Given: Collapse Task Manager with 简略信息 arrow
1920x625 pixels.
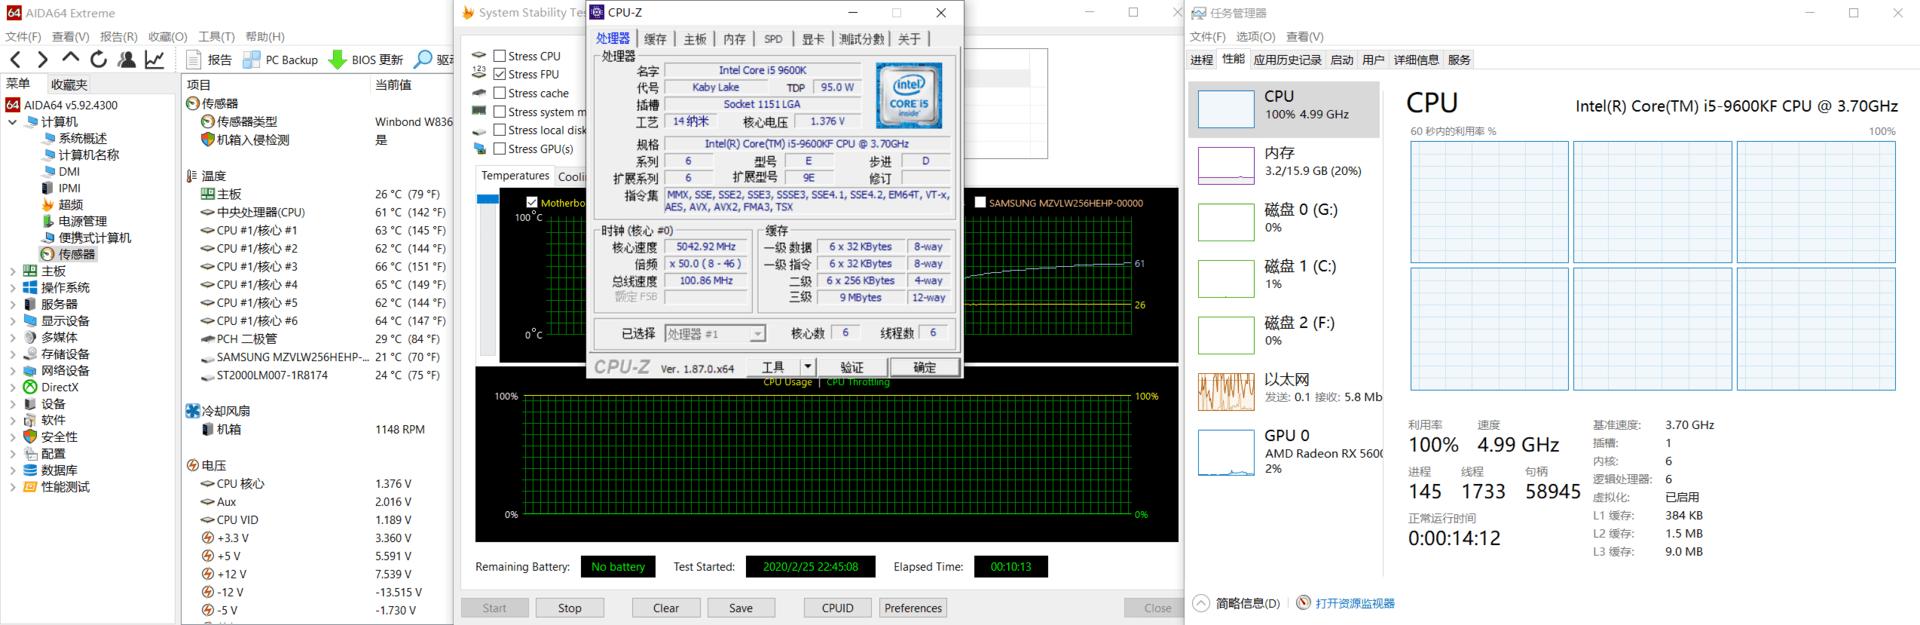Looking at the screenshot, I should point(1201,603).
